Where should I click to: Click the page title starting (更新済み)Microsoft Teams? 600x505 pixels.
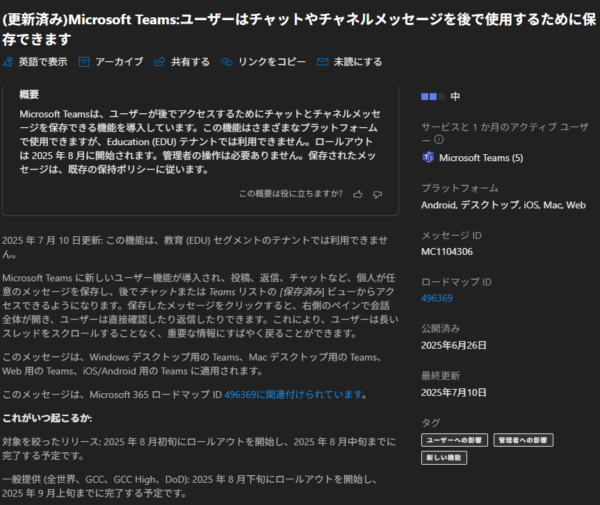click(x=299, y=29)
